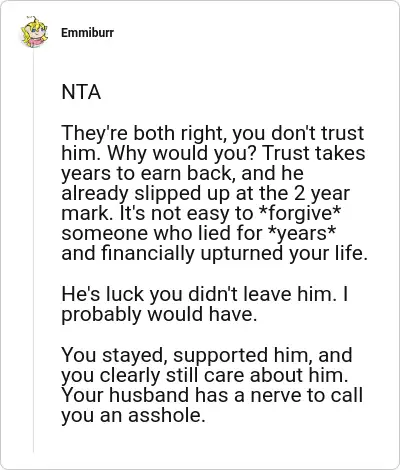
Task: Collapse the comment using the vertical thread line
Action: click(x=33, y=250)
